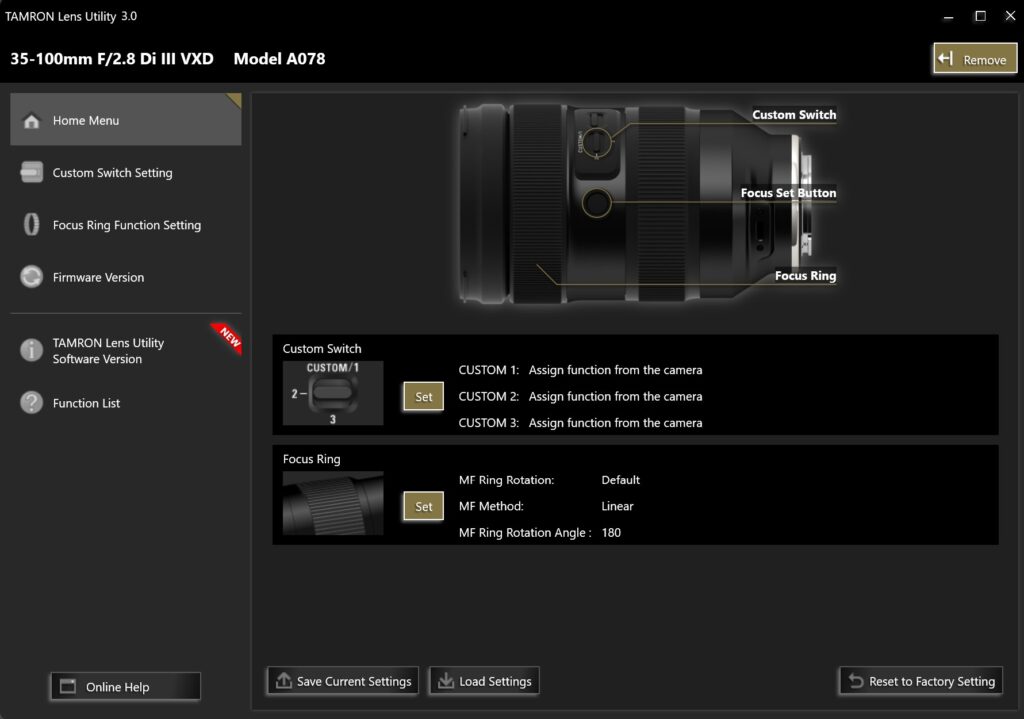Image resolution: width=1024 pixels, height=719 pixels.
Task: Open the Function List entry
Action: (x=86, y=403)
